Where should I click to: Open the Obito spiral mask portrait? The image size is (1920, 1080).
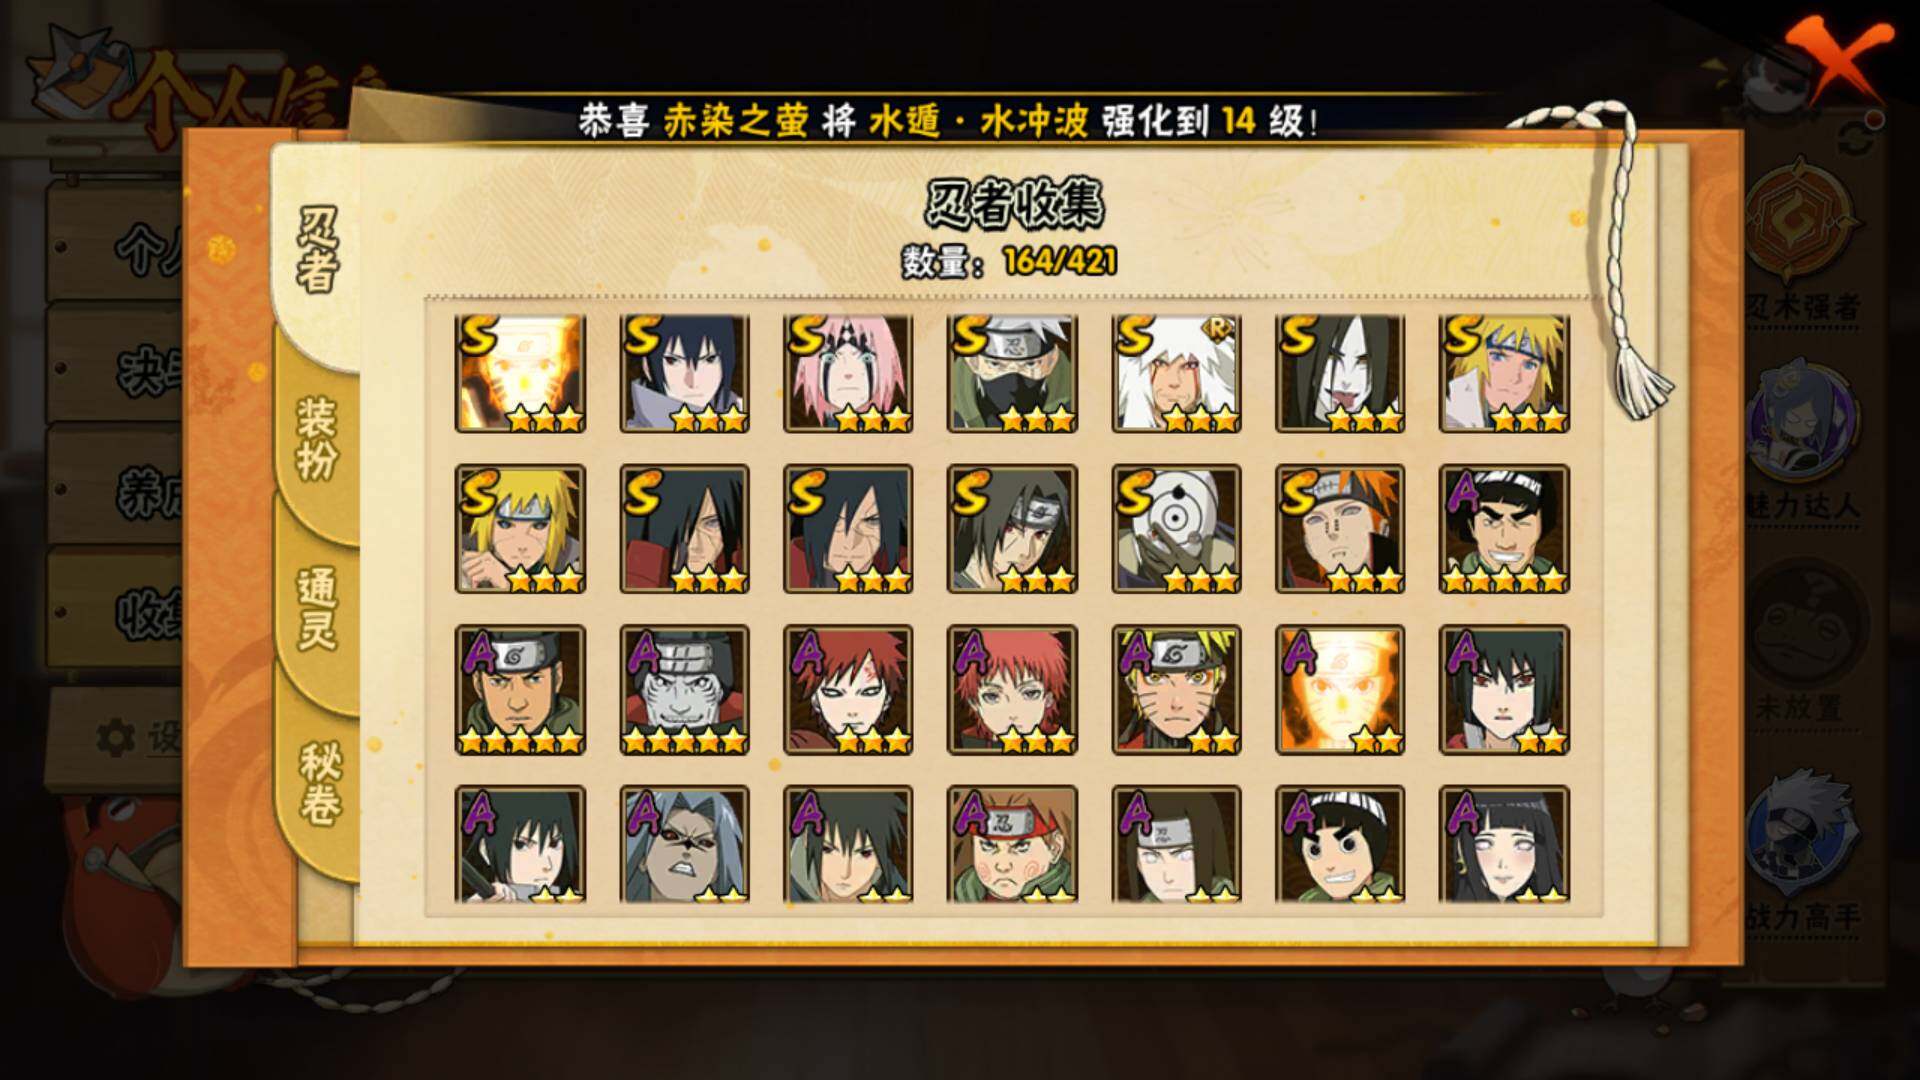point(1176,529)
